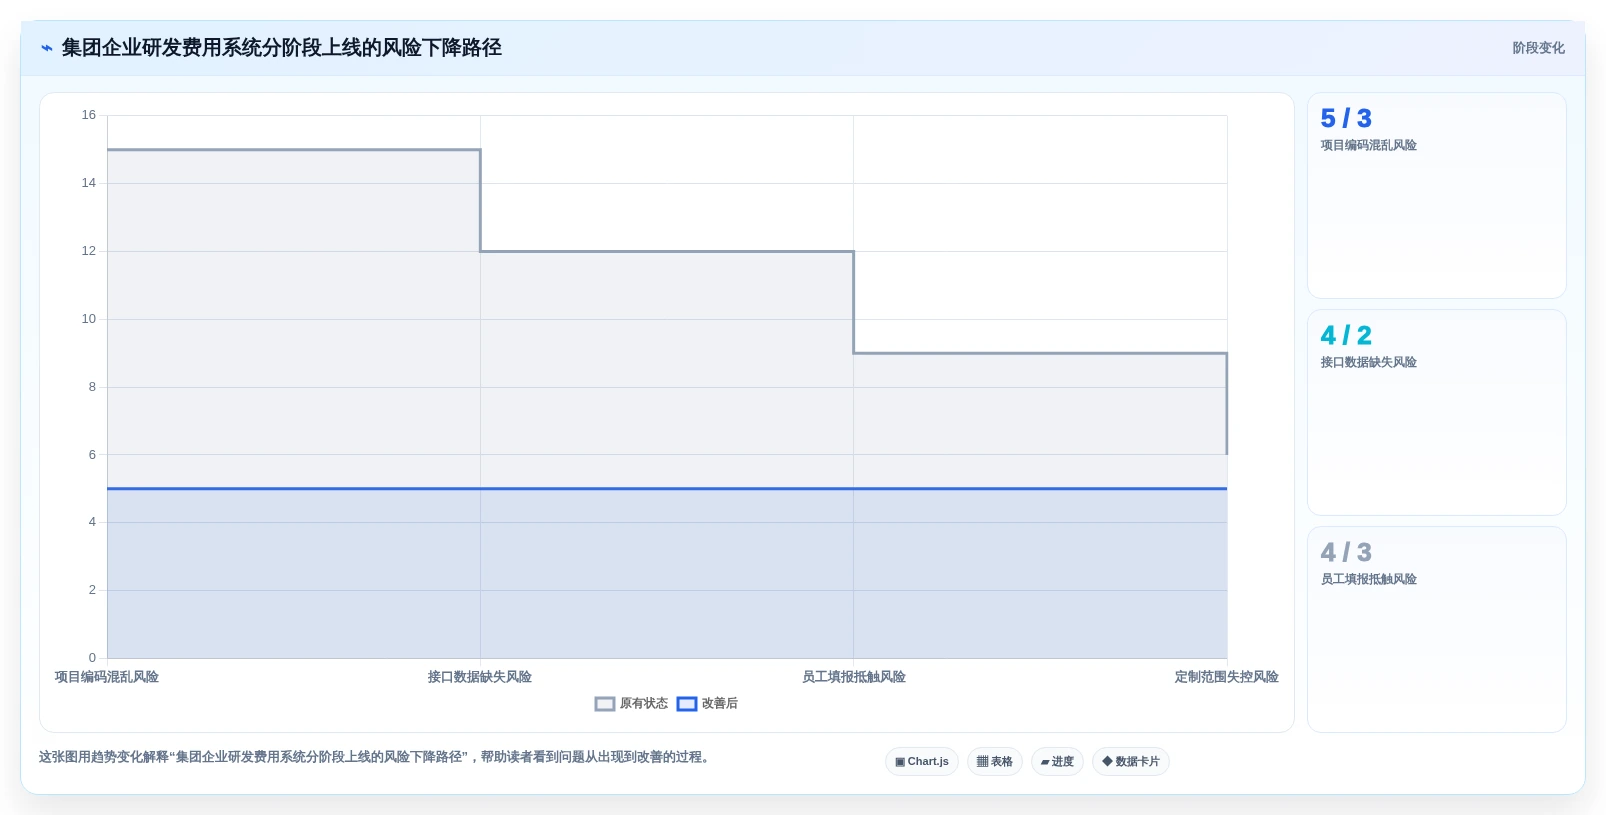Open the 5 / 3 项目编码混乱风险 card

(x=1437, y=196)
